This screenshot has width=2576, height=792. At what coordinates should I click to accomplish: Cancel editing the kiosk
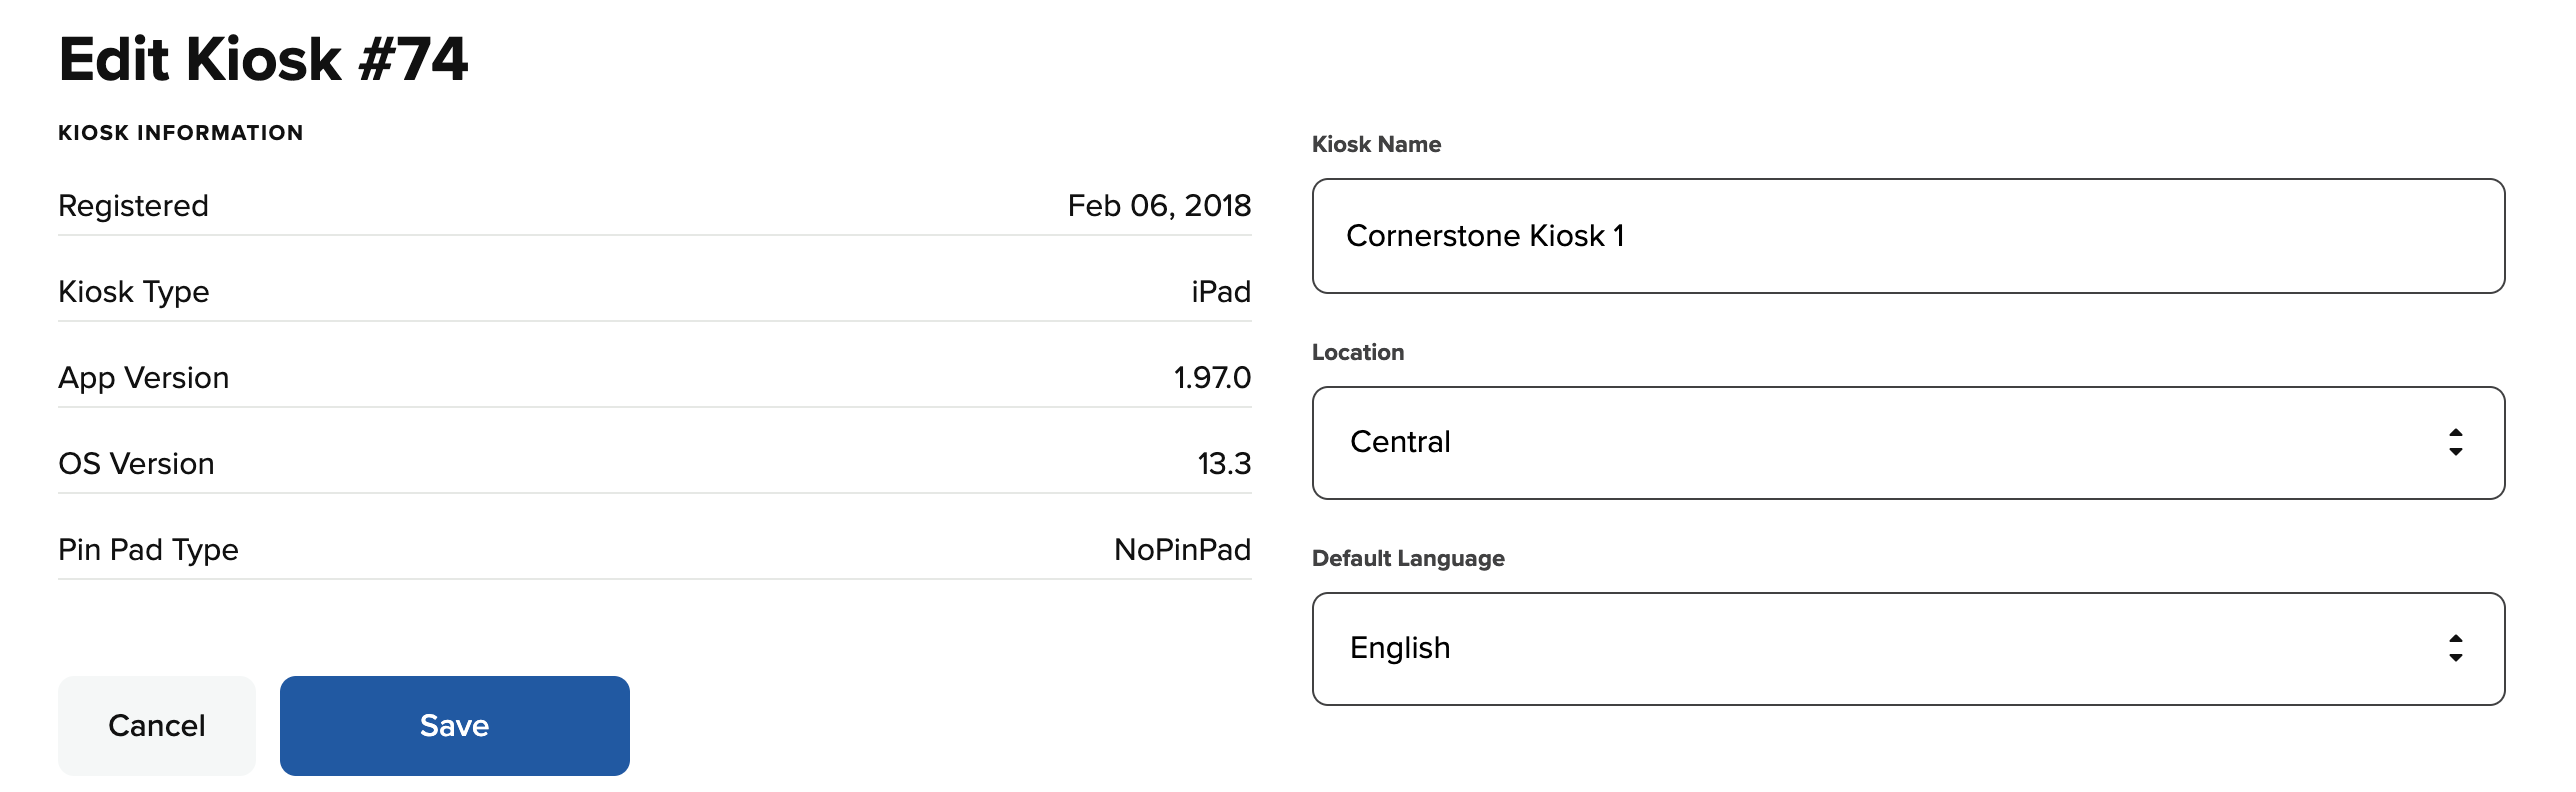click(156, 726)
